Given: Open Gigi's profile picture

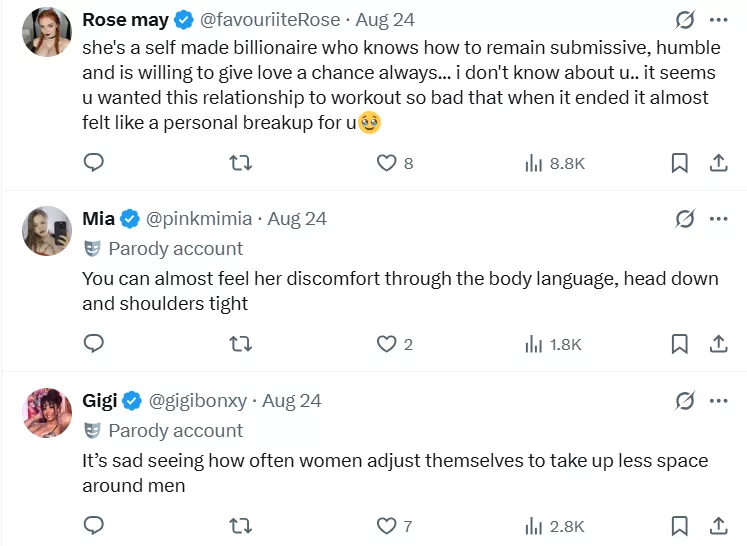Looking at the screenshot, I should (x=47, y=413).
